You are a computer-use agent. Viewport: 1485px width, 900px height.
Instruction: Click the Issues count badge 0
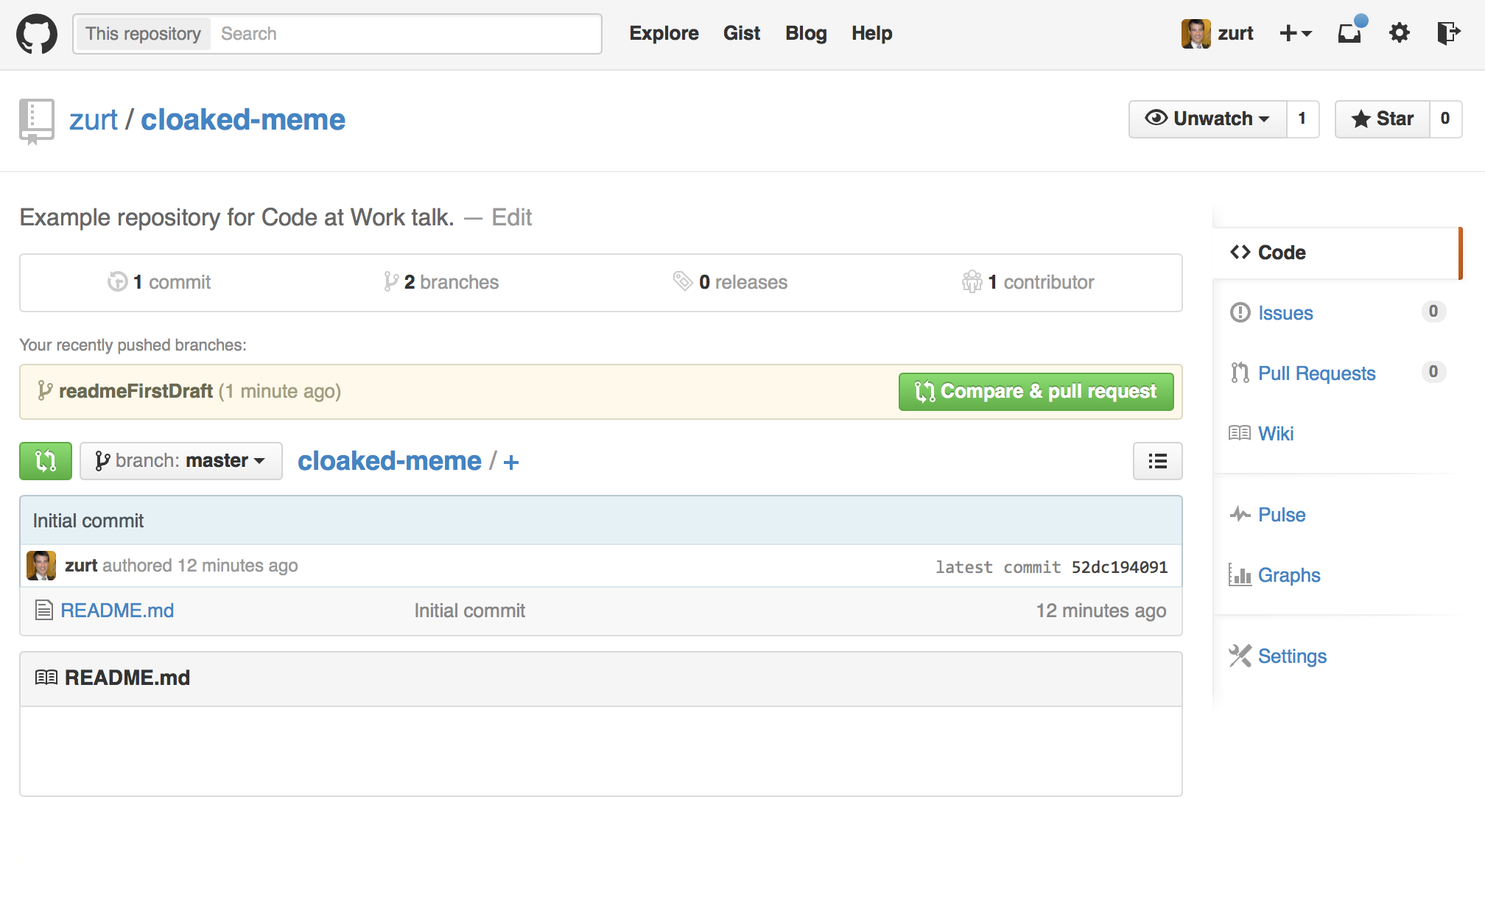coord(1433,312)
